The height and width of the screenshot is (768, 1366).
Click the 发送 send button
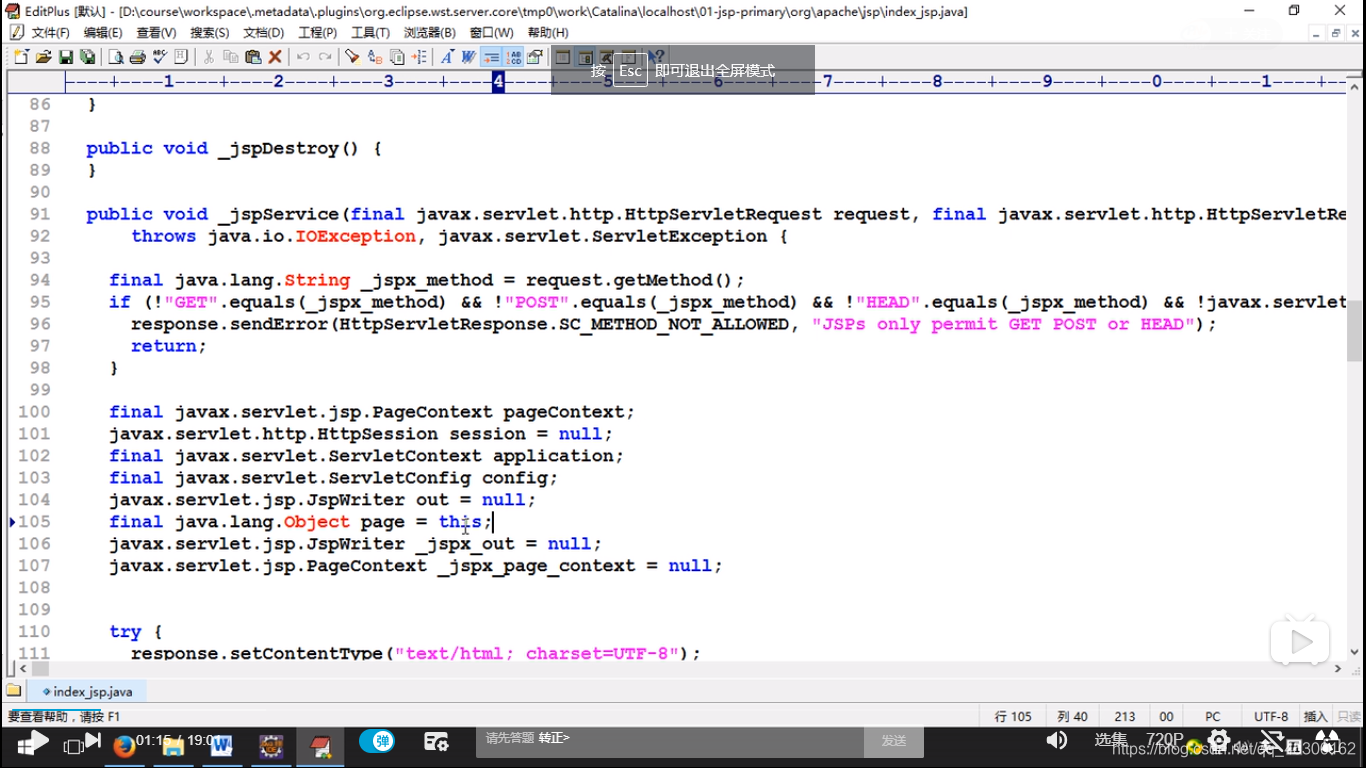coord(894,741)
